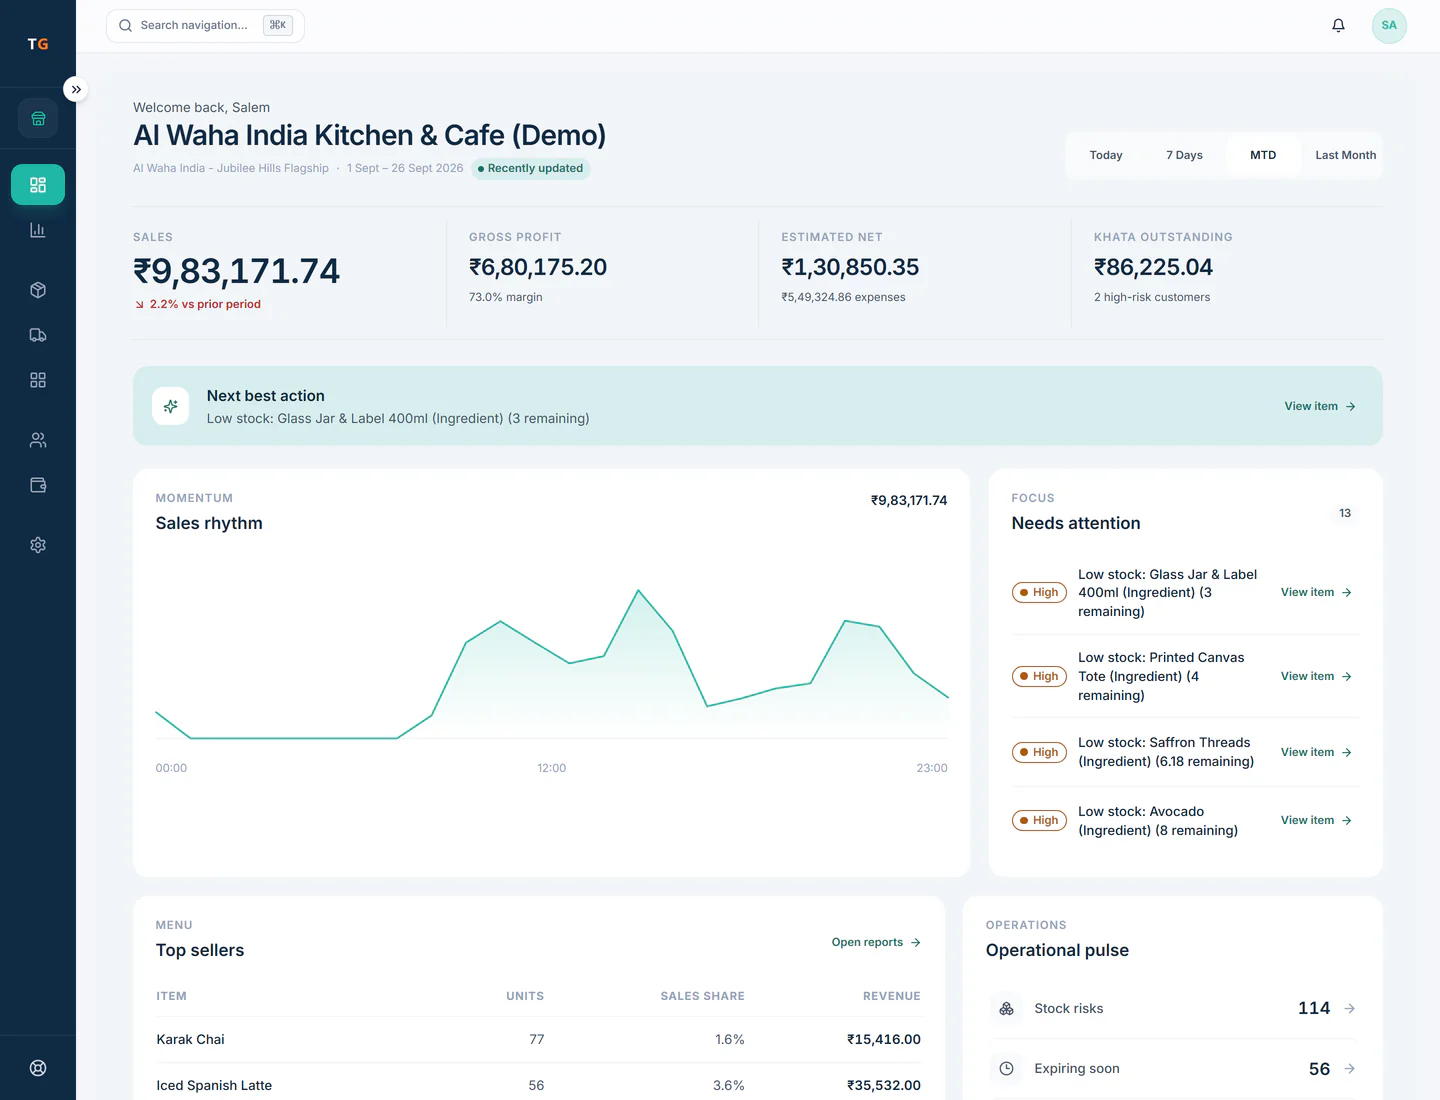Expand the sidebar with double-chevron button

tap(76, 89)
